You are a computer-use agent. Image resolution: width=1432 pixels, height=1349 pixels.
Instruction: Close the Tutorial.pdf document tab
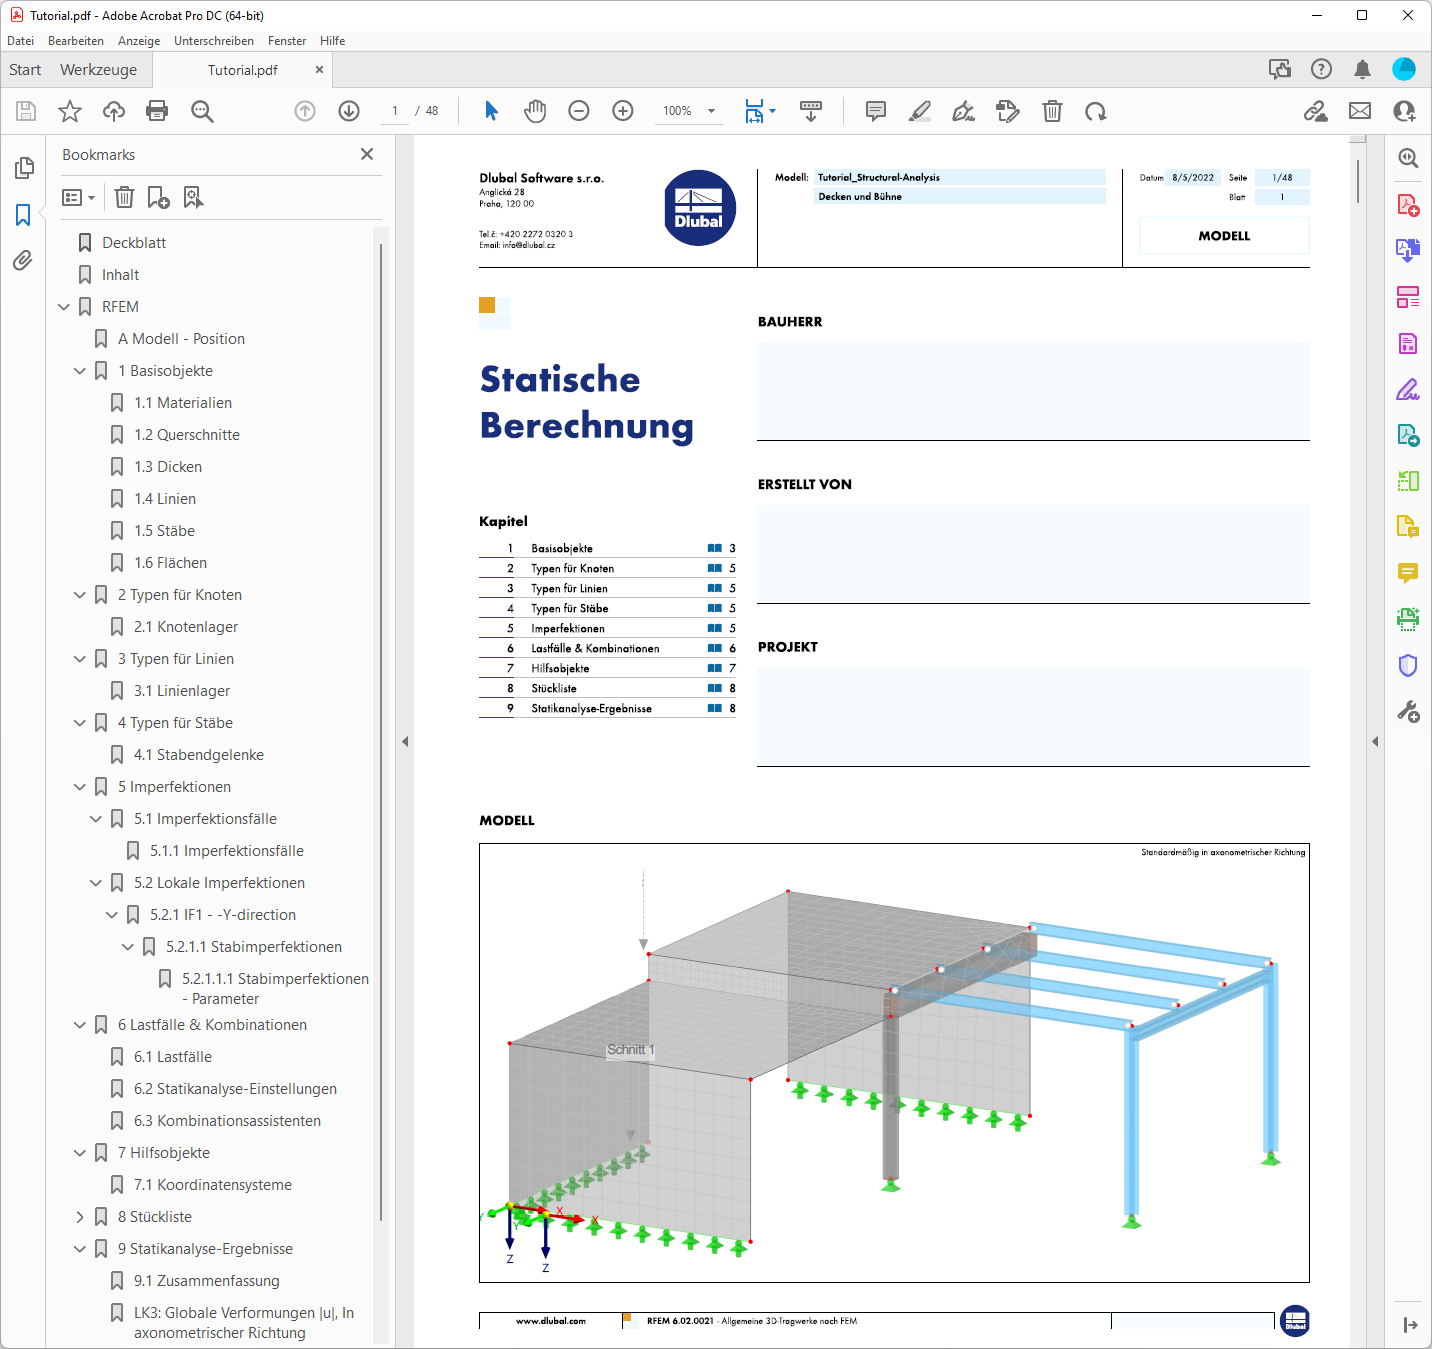[319, 70]
